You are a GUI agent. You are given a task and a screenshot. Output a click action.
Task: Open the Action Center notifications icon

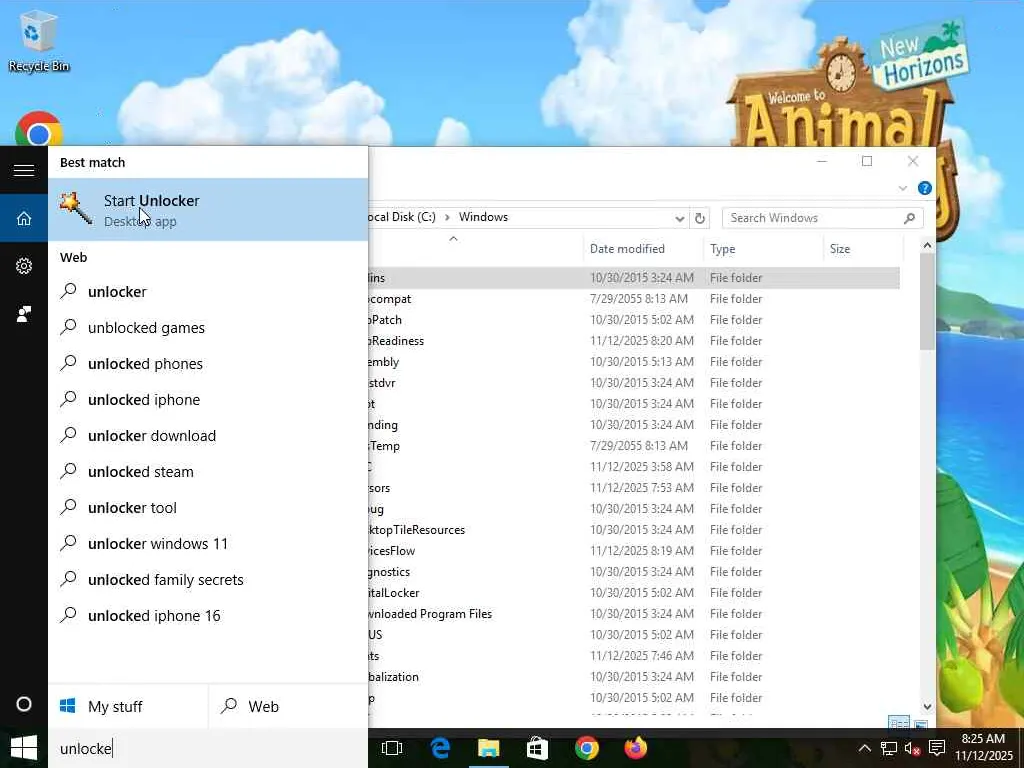(x=937, y=748)
